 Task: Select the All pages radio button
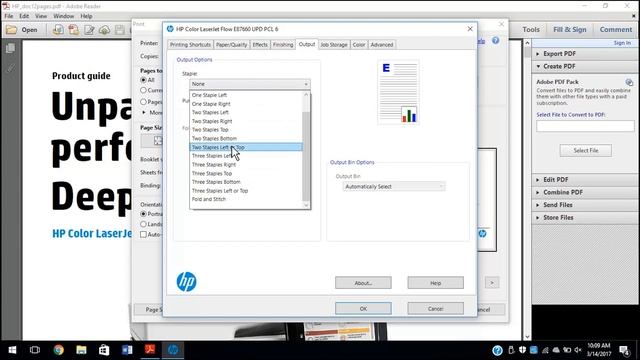[x=143, y=80]
